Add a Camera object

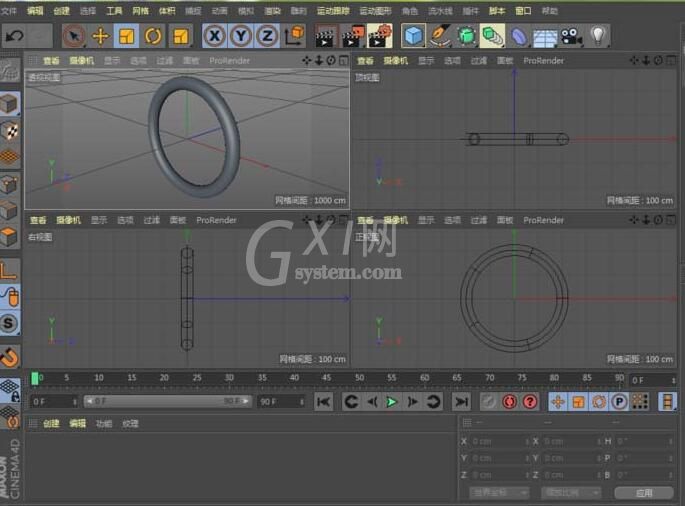[x=571, y=35]
